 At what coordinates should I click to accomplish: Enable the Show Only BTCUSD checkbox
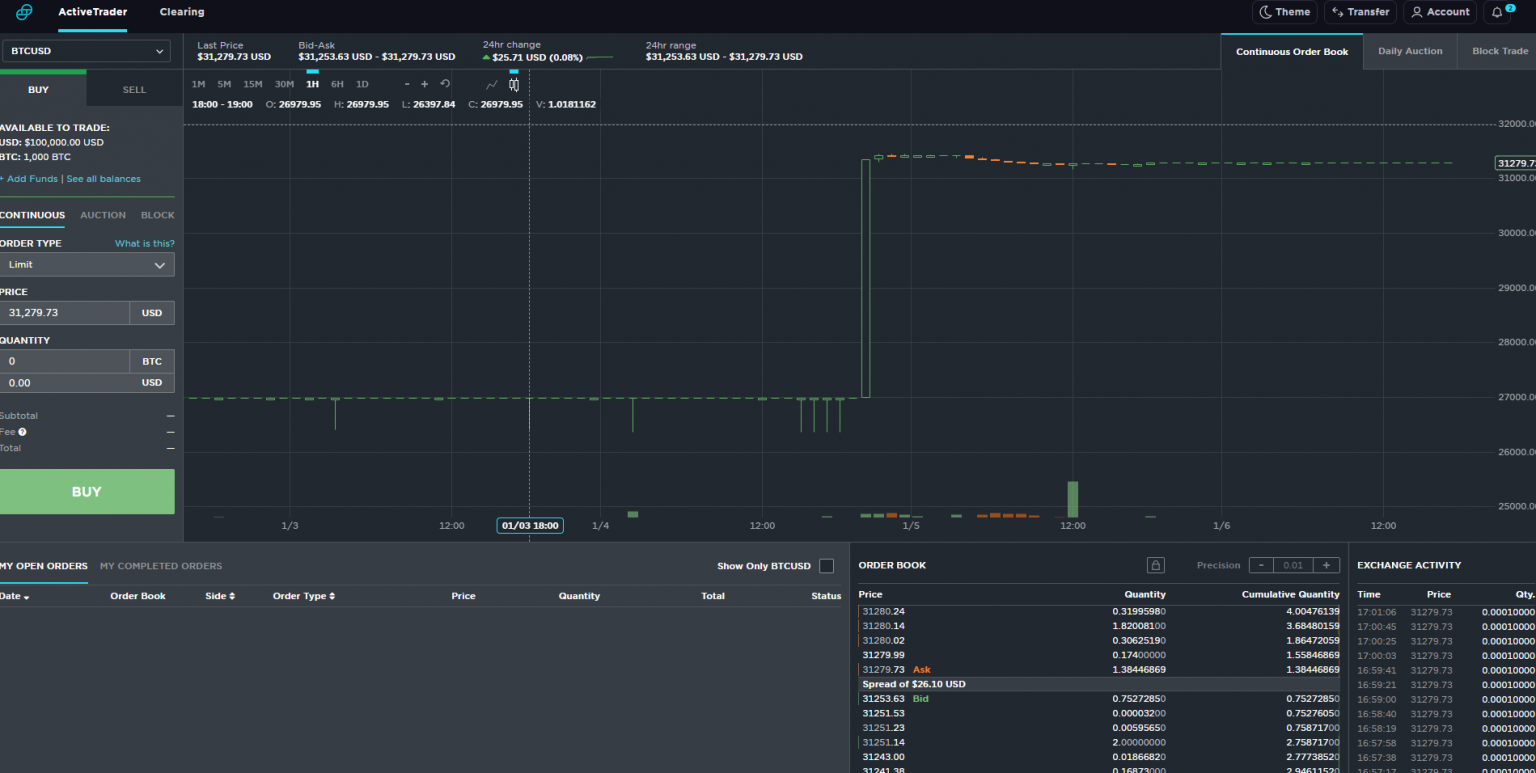click(x=826, y=565)
